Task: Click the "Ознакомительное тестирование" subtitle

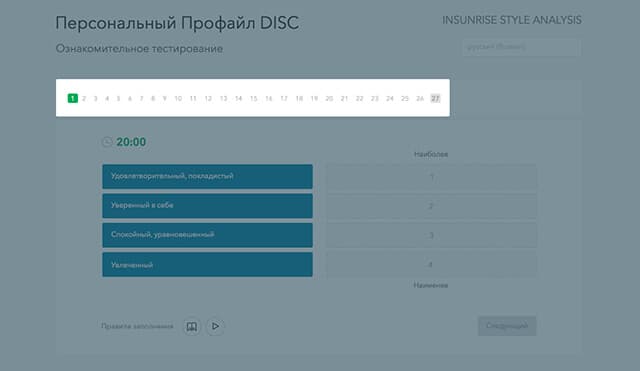Action: pyautogui.click(x=139, y=49)
